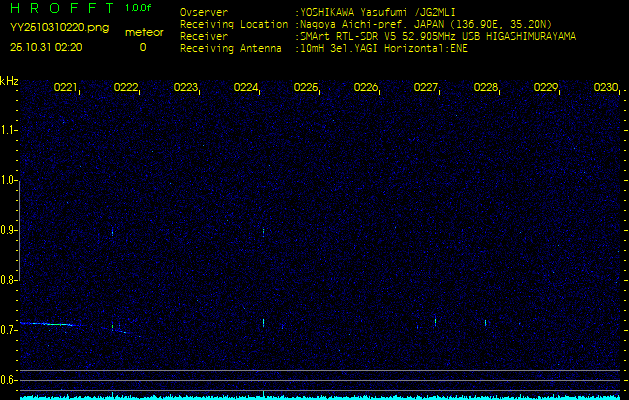
Task: Select the 1.1 frequency axis label
Action: pos(9,130)
